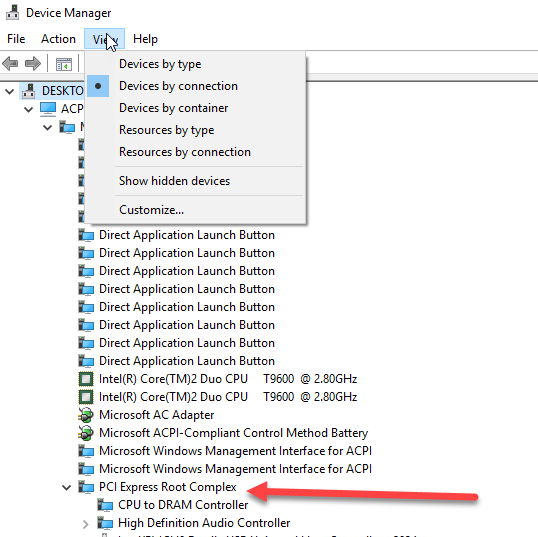Click the Forward arrow toolbar button
Screen dimensions: 538x537
[x=33, y=63]
